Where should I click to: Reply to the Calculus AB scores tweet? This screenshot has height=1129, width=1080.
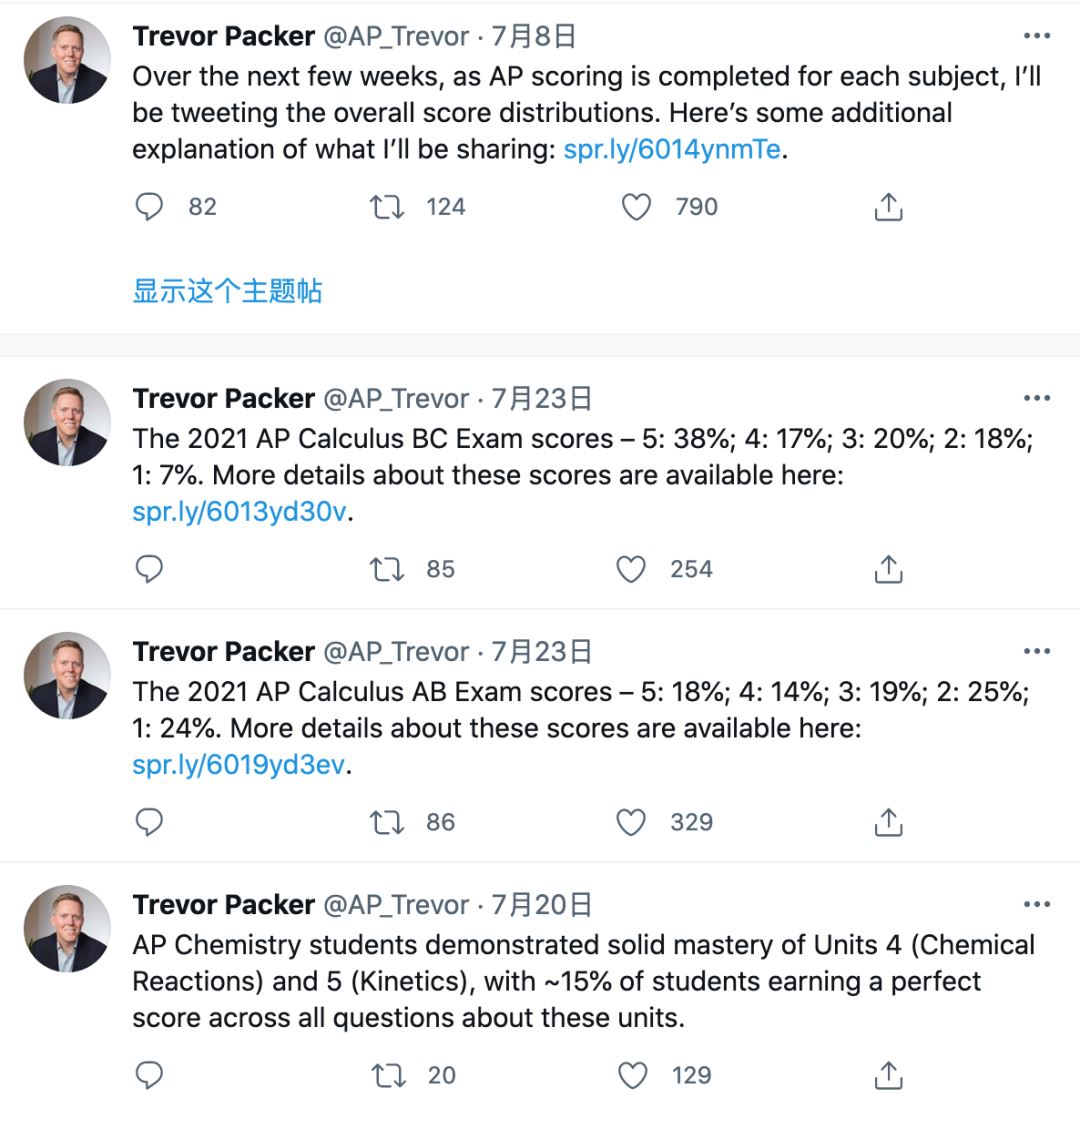(x=149, y=822)
